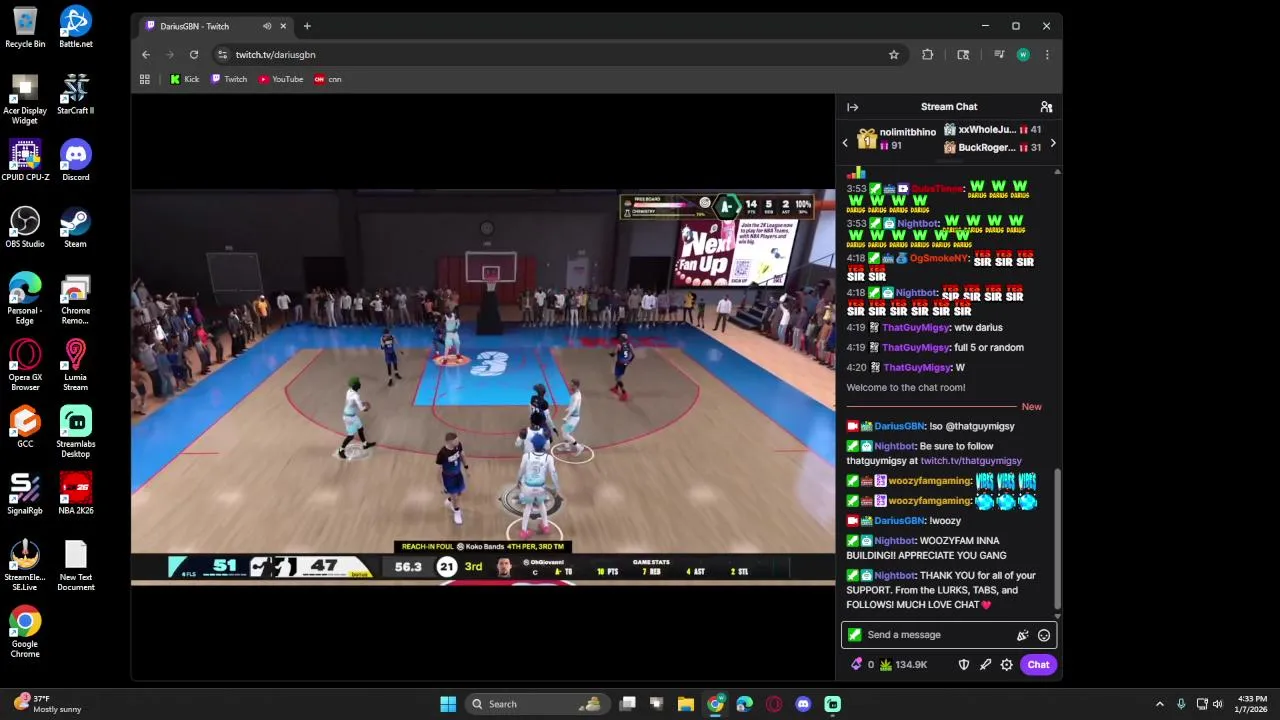Viewport: 1280px width, 720px height.
Task: Open Opera GX from the taskbar
Action: [x=773, y=704]
